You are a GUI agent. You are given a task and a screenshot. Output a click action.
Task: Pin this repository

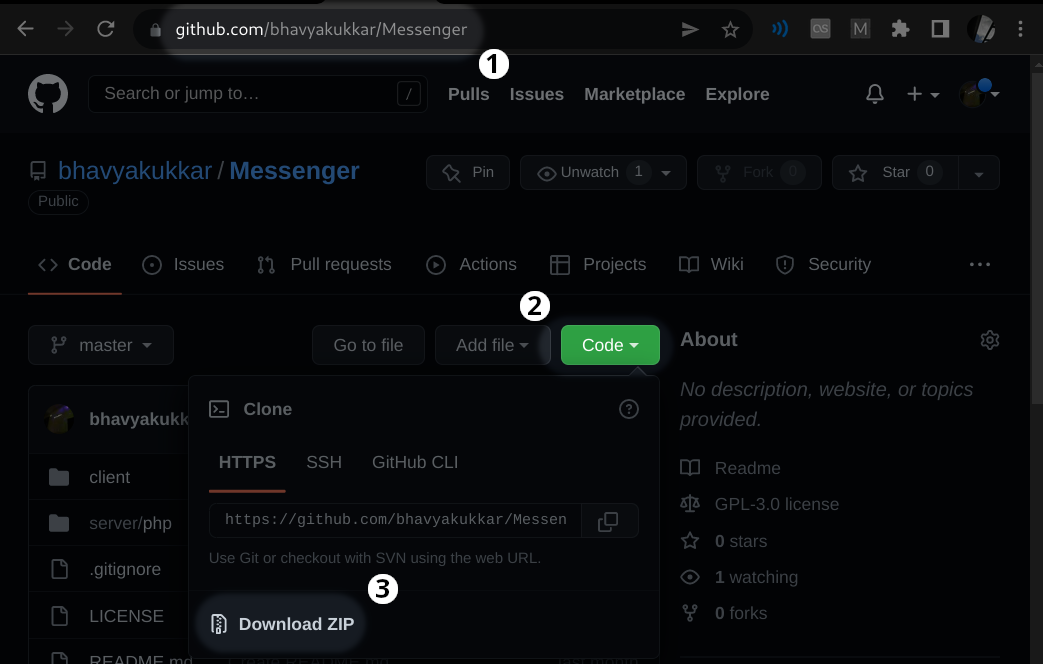coord(468,172)
